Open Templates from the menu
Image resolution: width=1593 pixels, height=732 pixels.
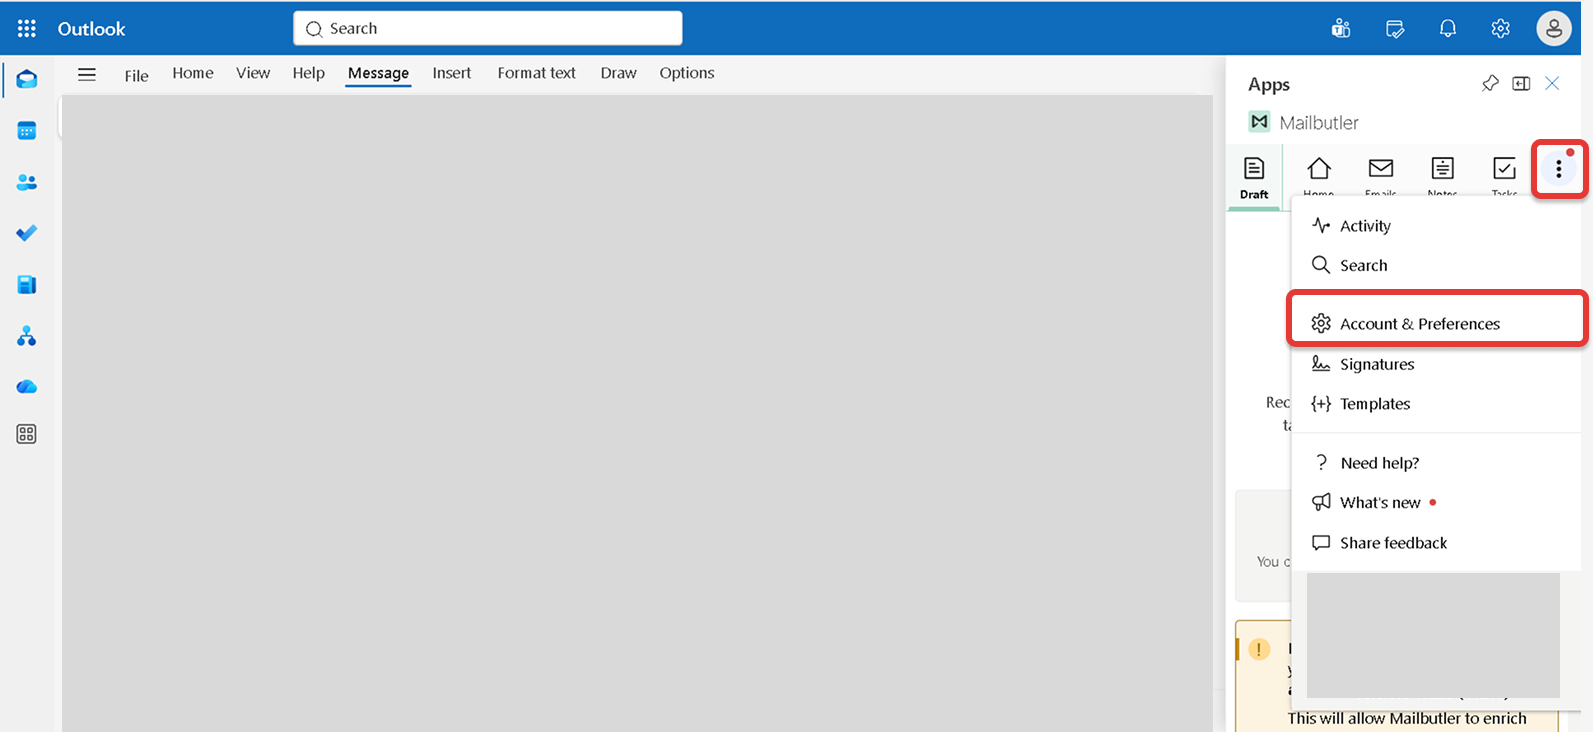(x=1436, y=404)
